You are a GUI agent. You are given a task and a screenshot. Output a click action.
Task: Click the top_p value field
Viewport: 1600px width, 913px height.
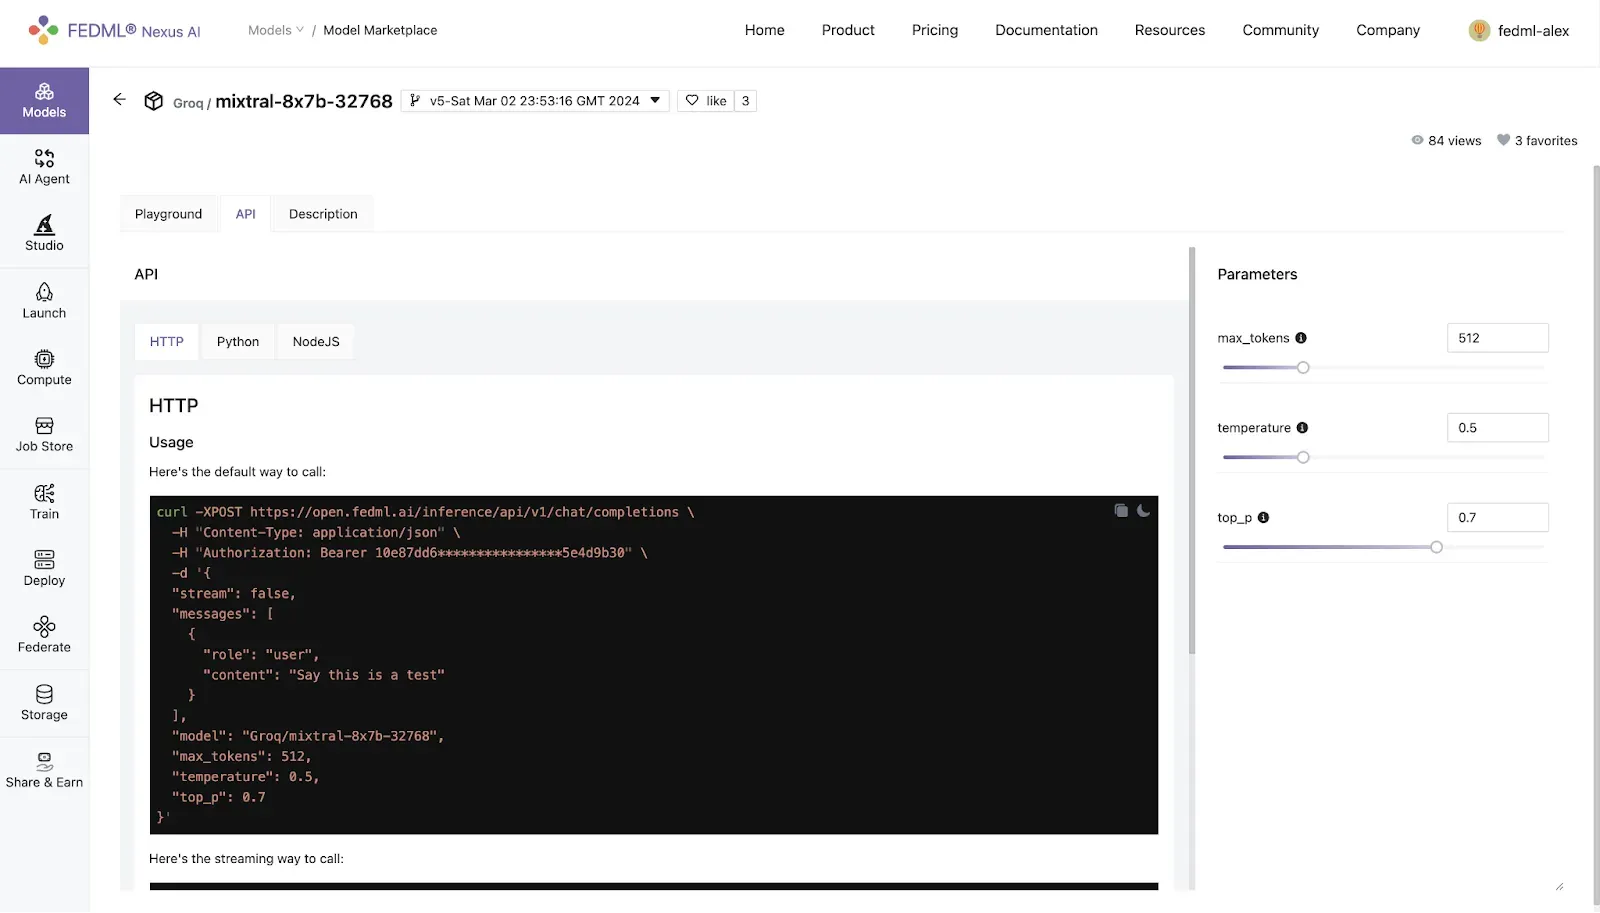point(1498,518)
